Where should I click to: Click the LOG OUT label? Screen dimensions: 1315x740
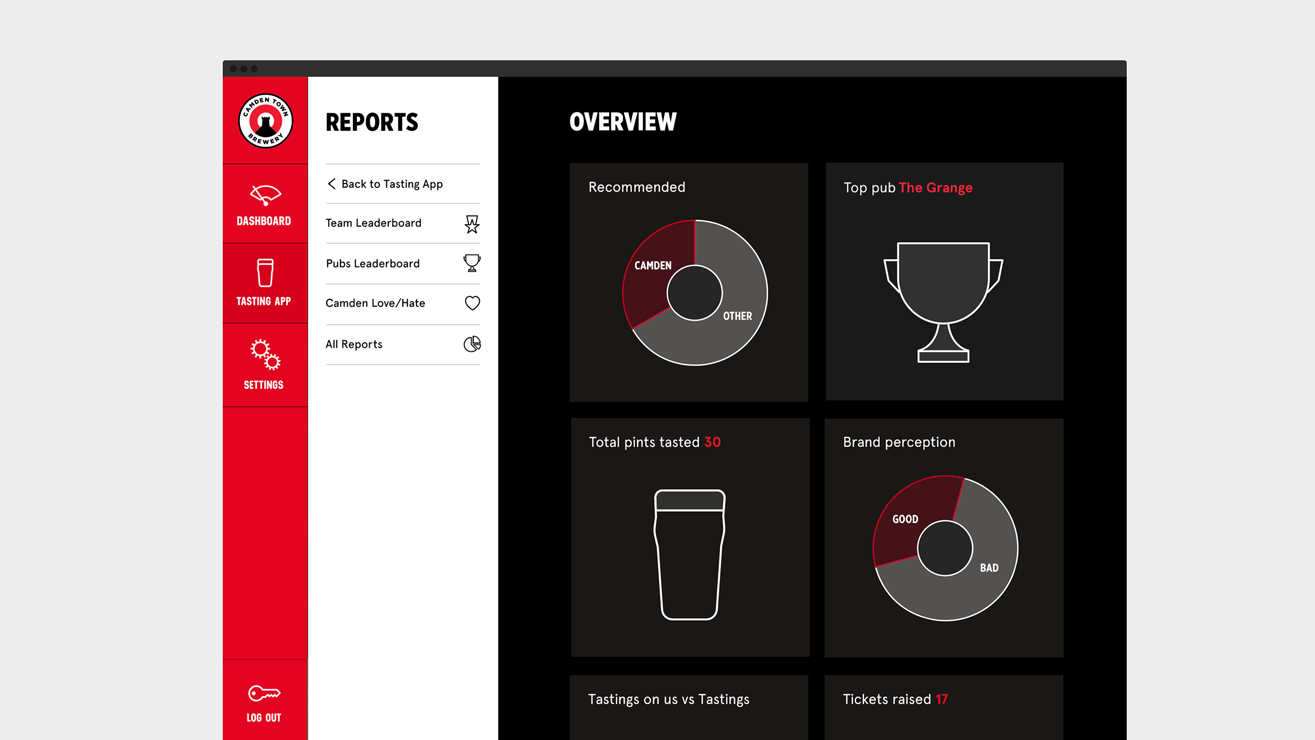click(x=264, y=718)
